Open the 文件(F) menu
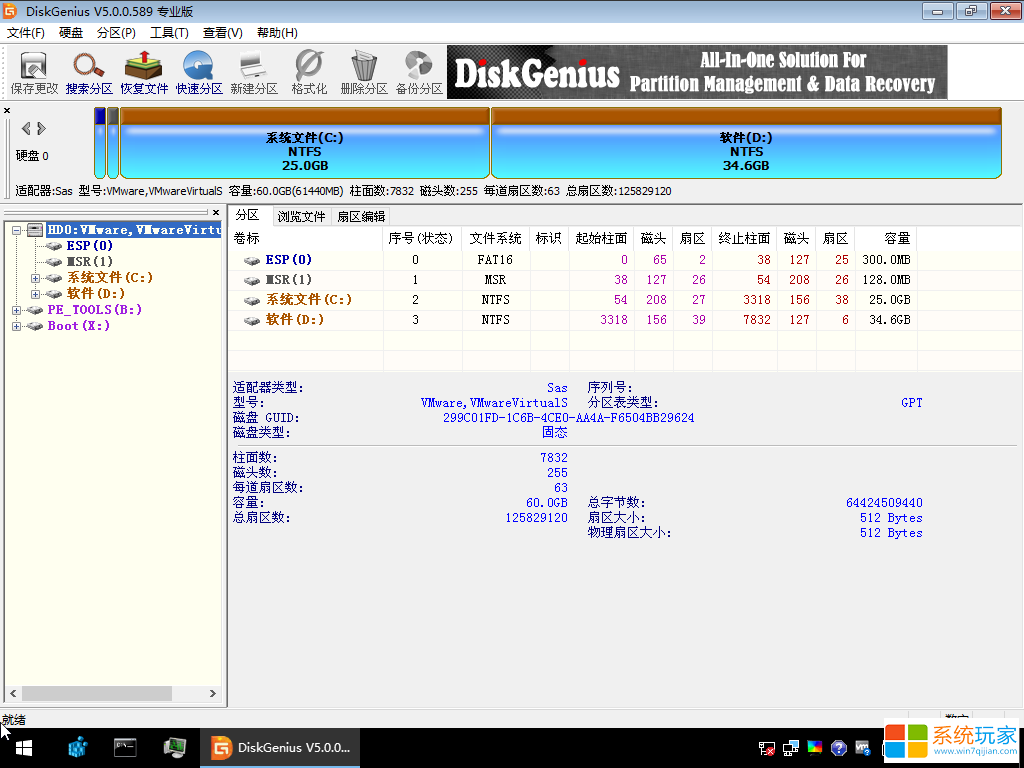This screenshot has width=1024, height=768. pyautogui.click(x=26, y=33)
